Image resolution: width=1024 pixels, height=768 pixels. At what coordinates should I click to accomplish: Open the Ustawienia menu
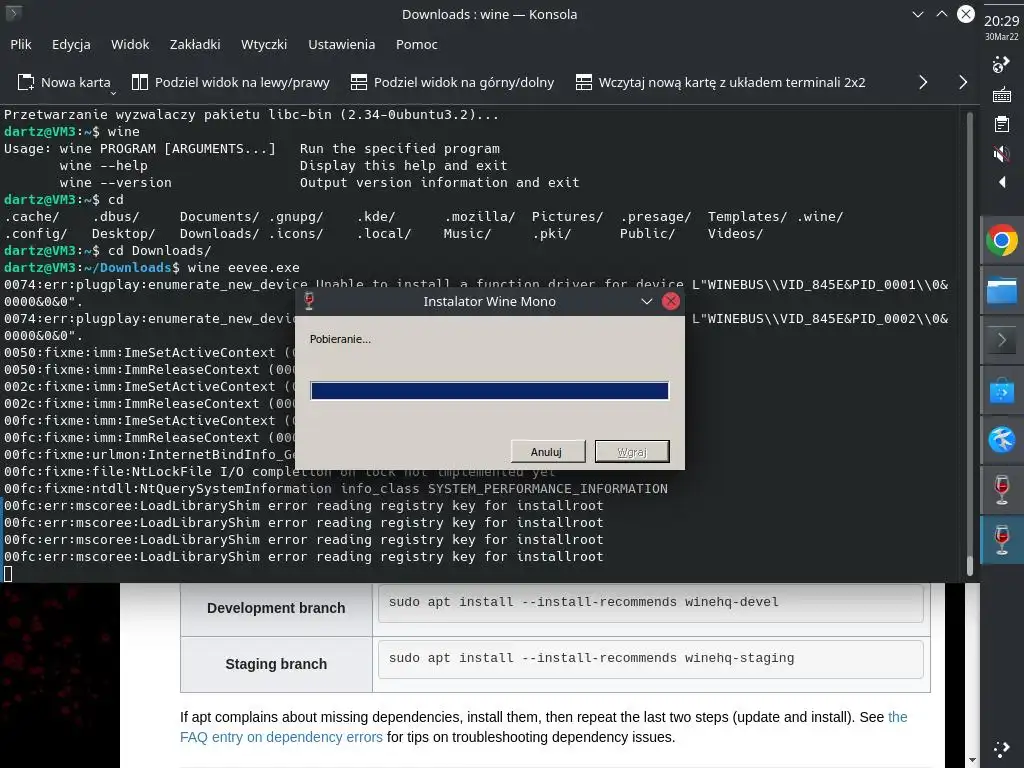point(342,44)
